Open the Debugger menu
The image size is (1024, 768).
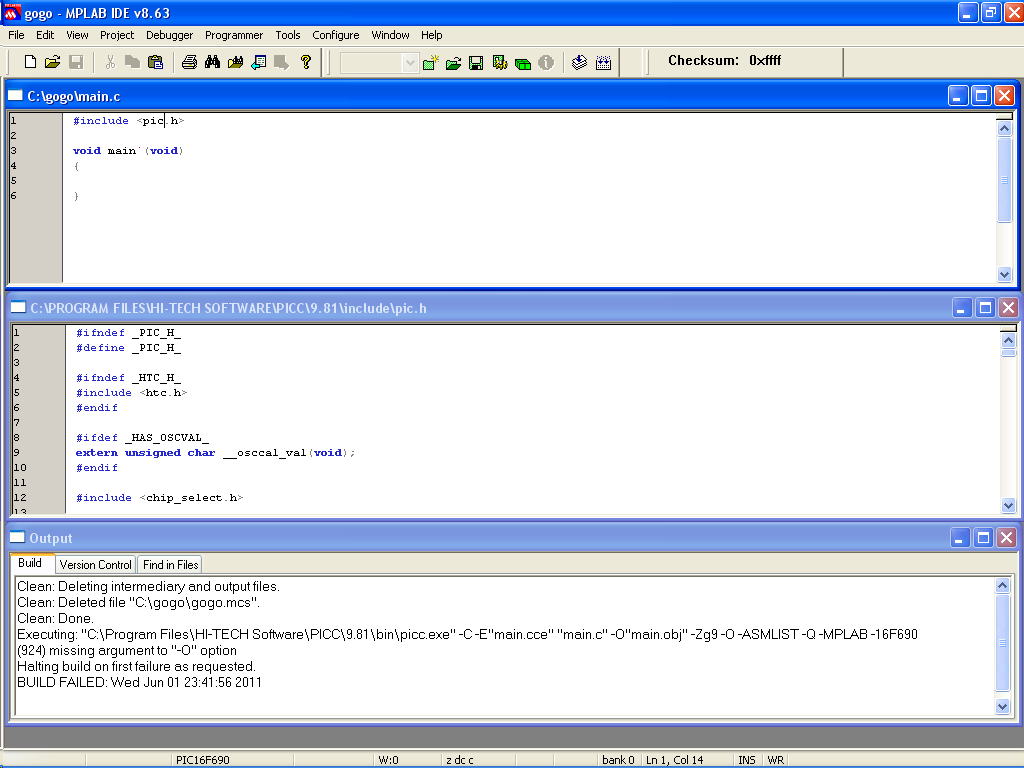(x=169, y=35)
